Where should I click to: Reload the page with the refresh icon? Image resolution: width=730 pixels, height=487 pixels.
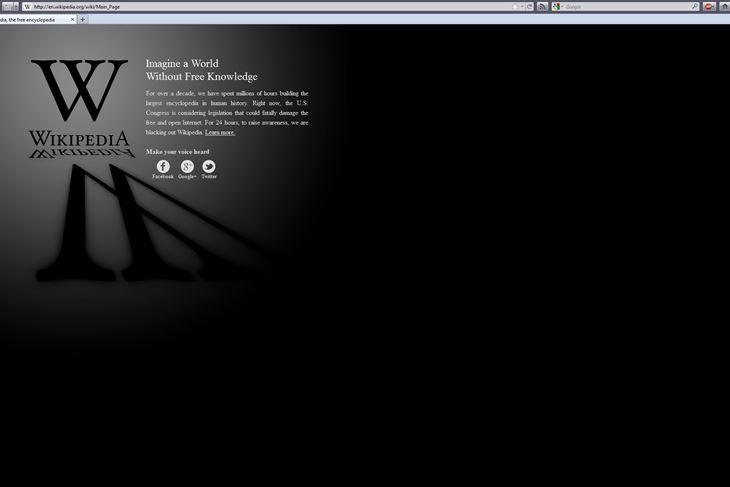(529, 7)
